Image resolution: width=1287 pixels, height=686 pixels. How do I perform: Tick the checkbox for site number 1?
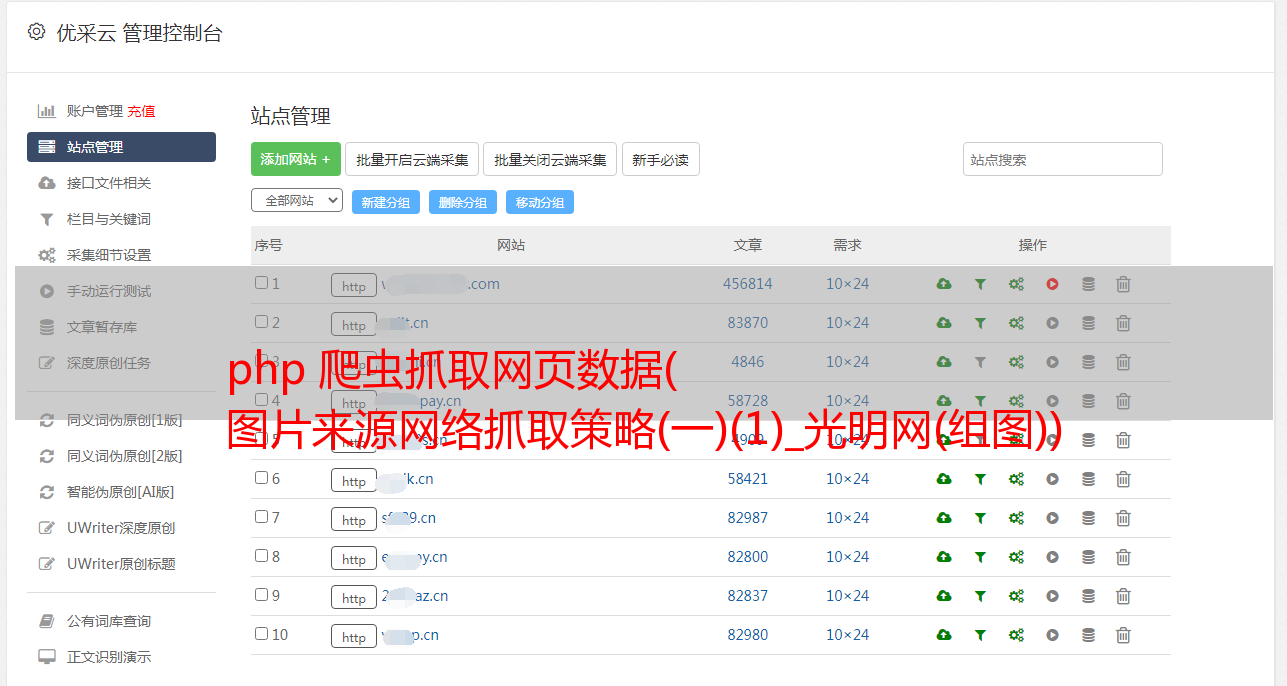pos(261,283)
